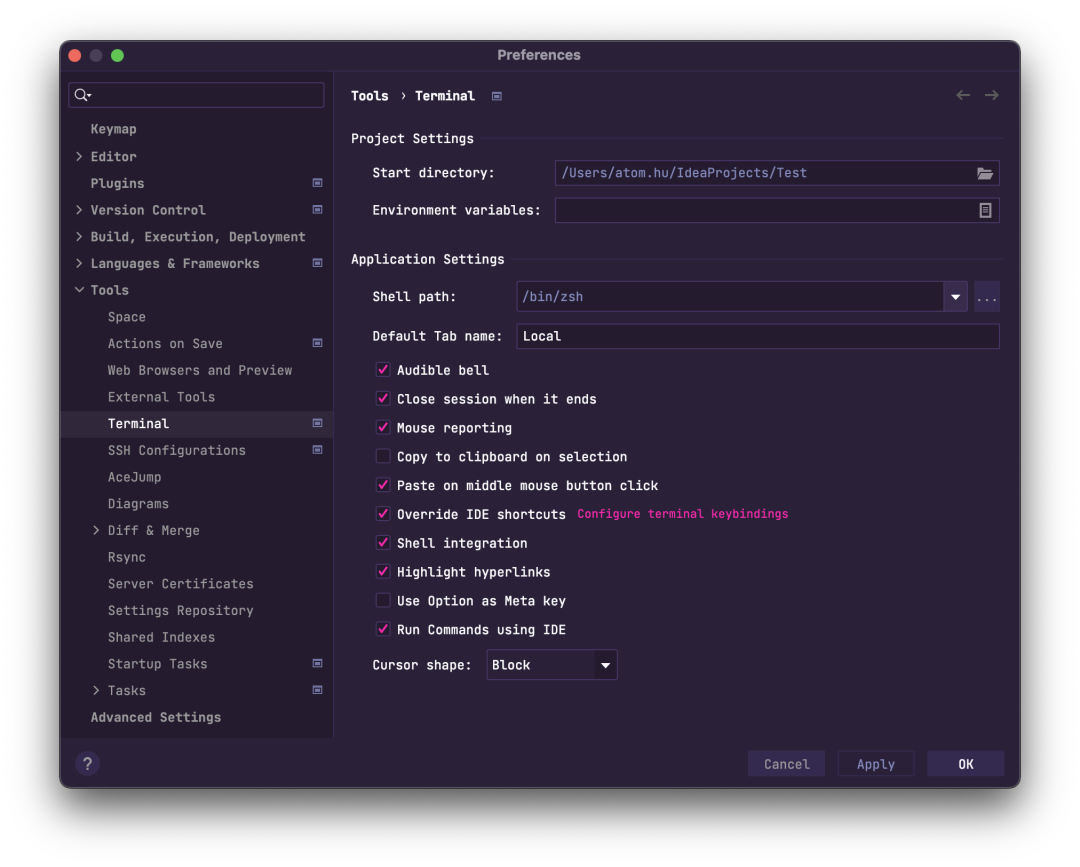The height and width of the screenshot is (867, 1080).
Task: Open the search filter magnifier menu
Action: point(82,94)
